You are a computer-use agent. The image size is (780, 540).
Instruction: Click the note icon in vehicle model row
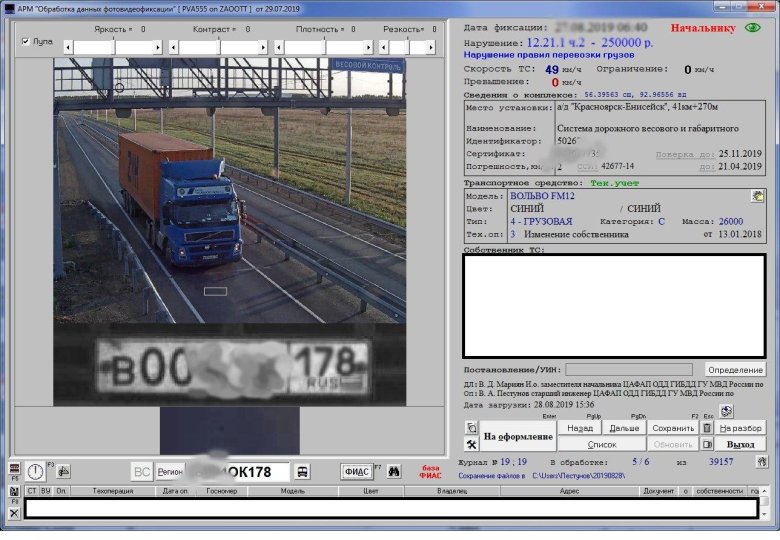757,196
